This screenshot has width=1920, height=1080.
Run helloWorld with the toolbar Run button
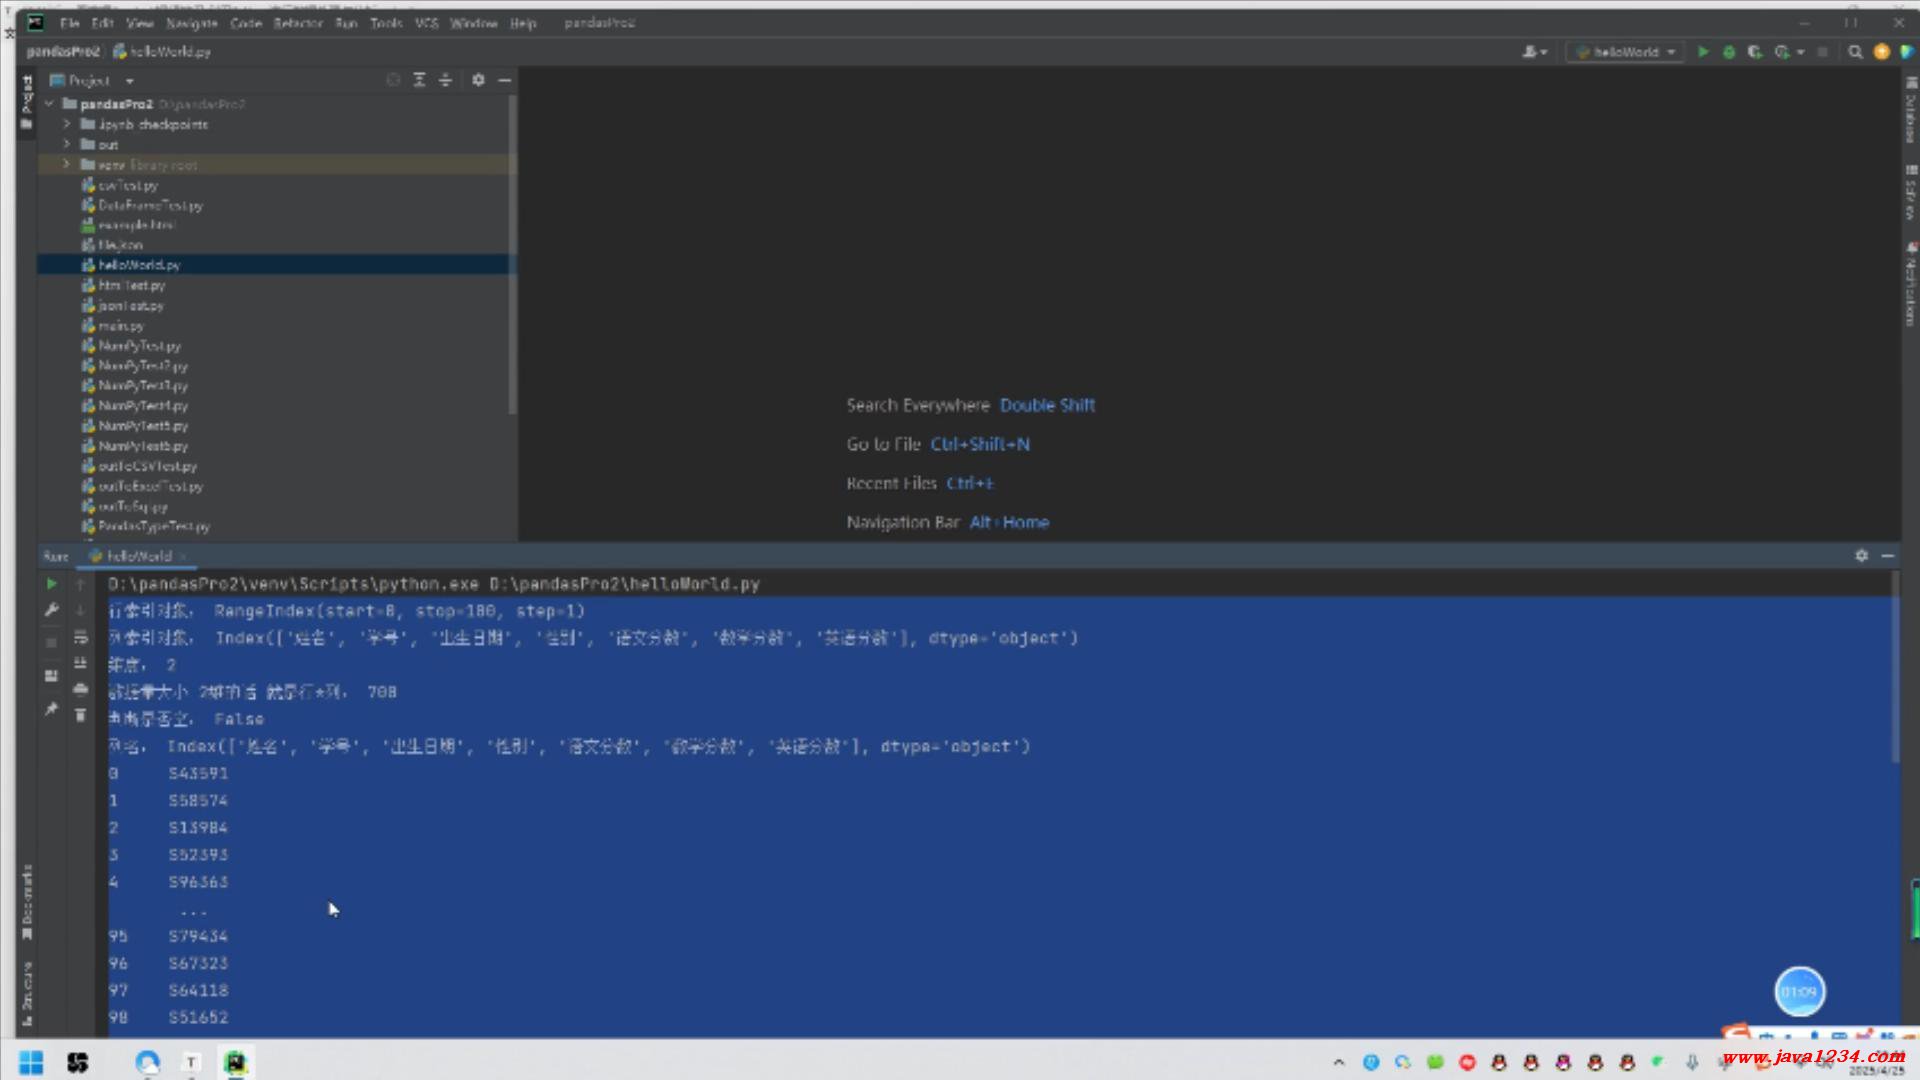(x=1703, y=52)
